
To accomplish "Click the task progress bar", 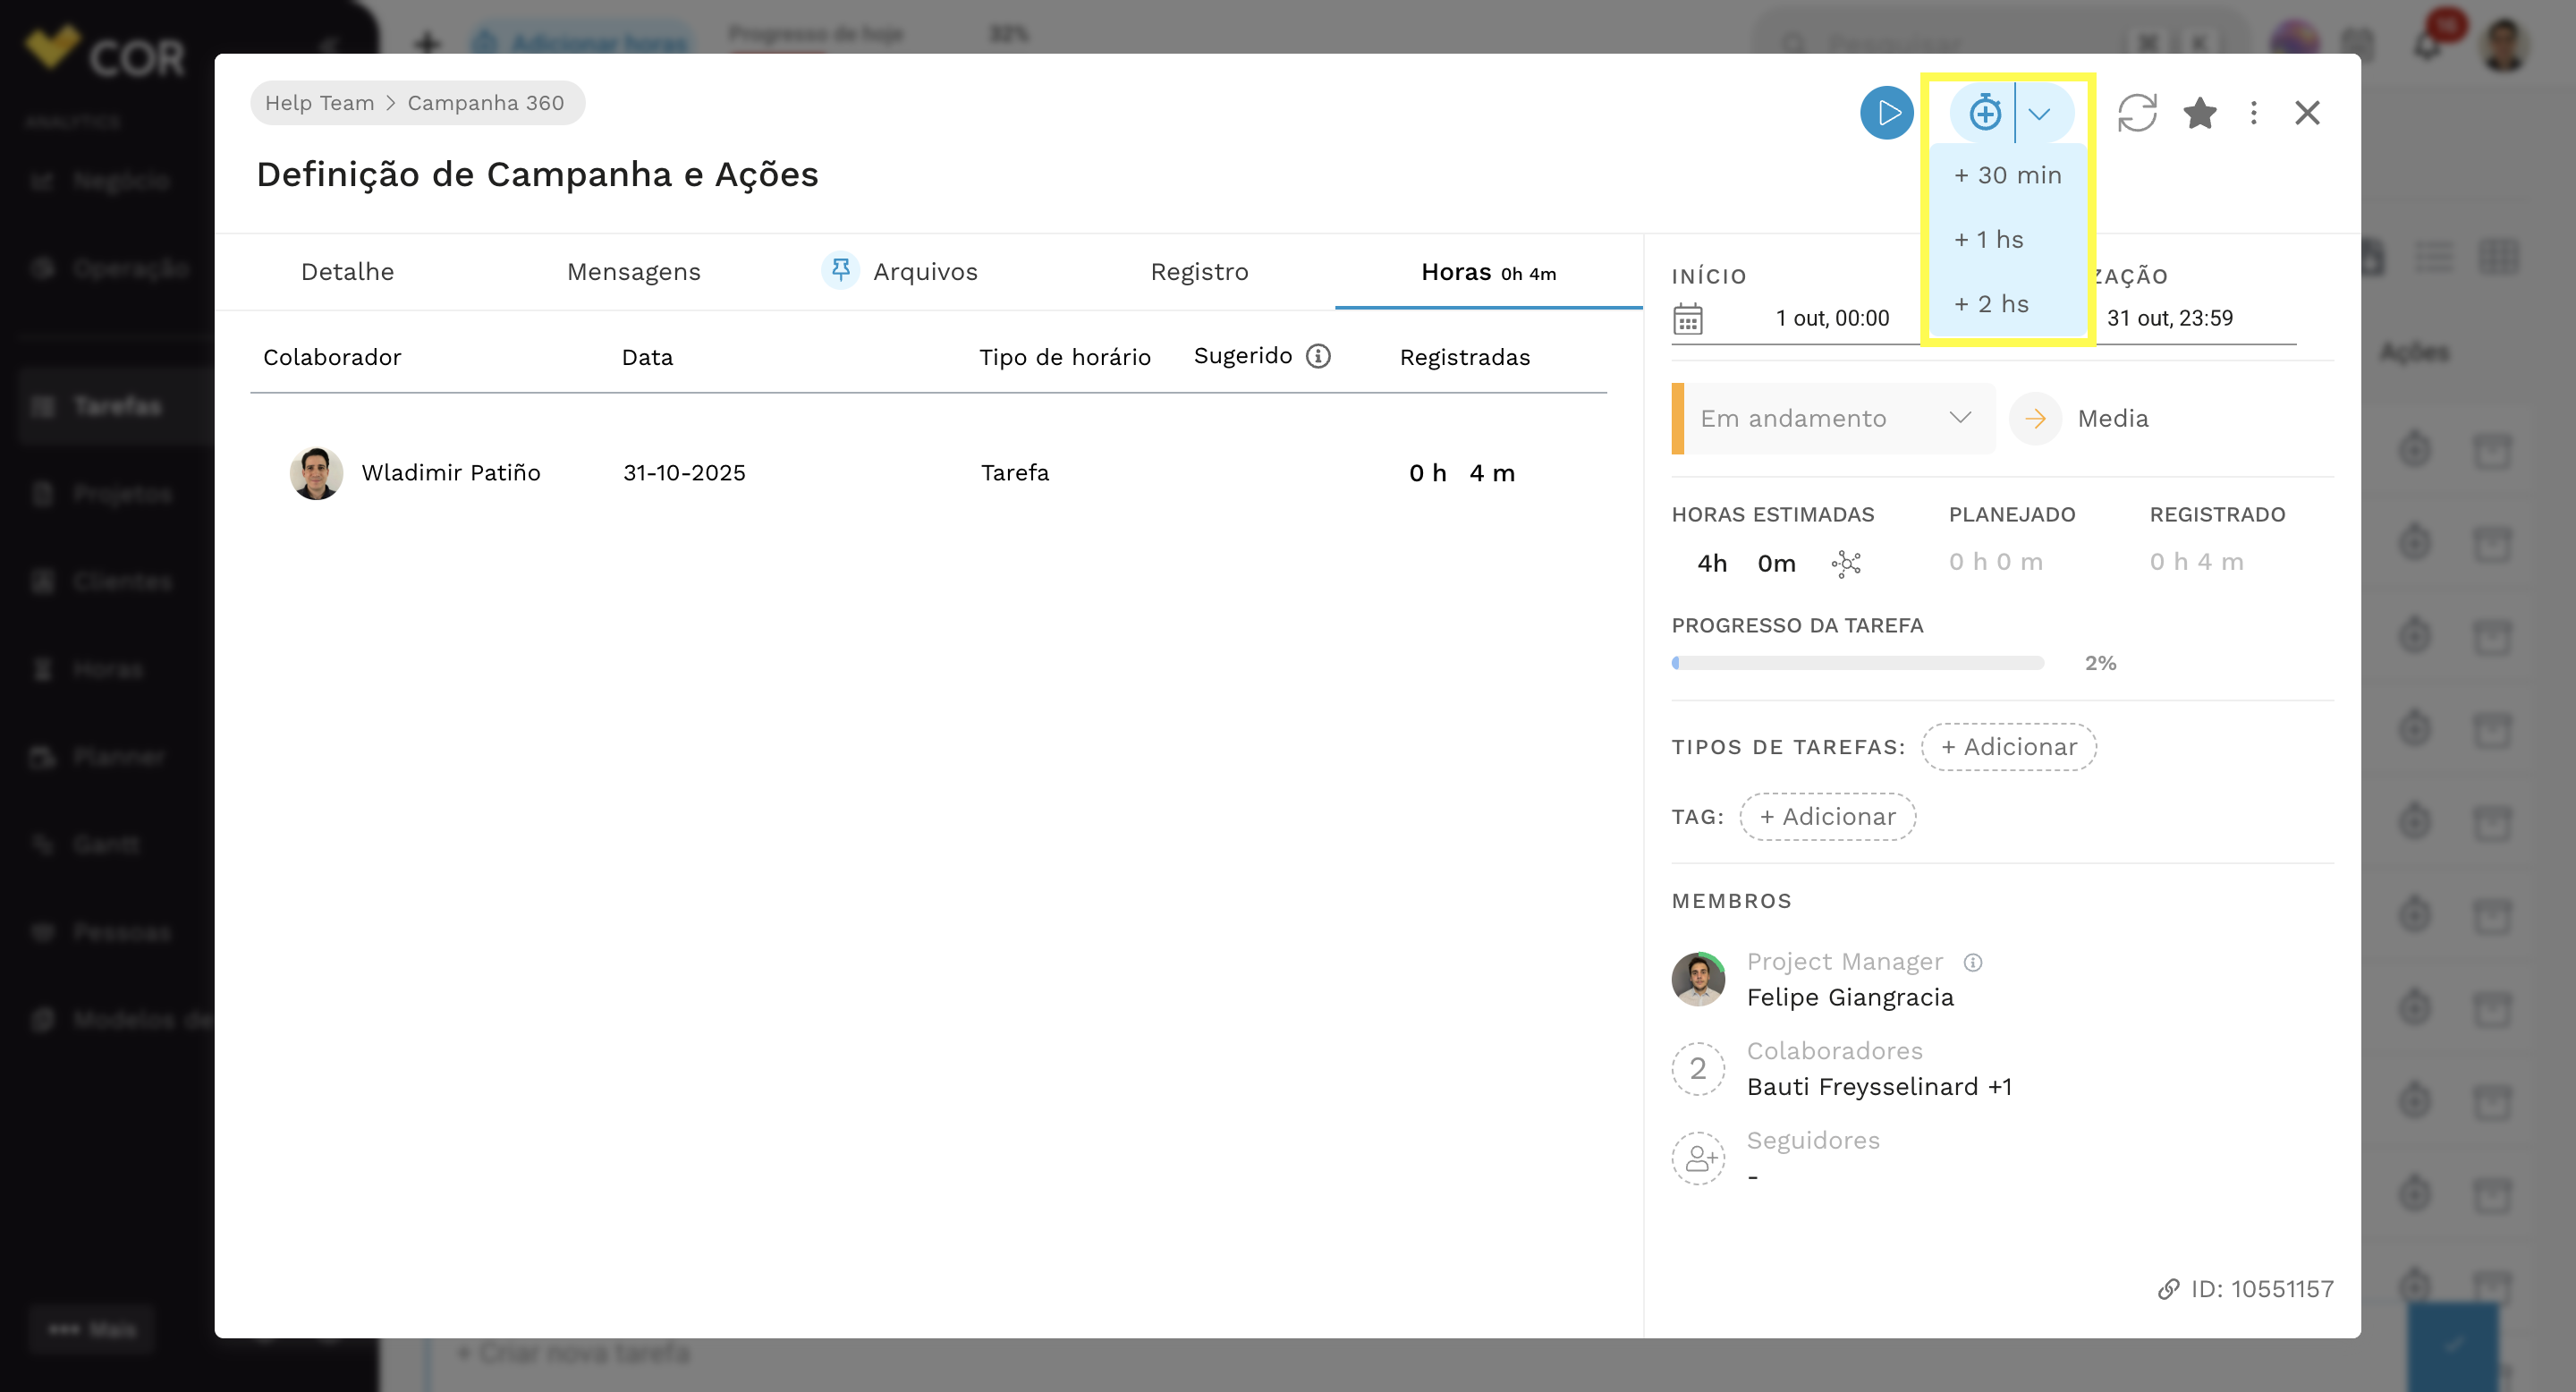I will tap(1857, 663).
